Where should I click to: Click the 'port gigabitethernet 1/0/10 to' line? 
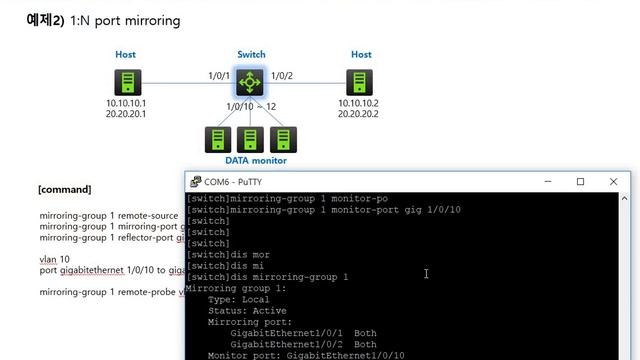pos(112,270)
